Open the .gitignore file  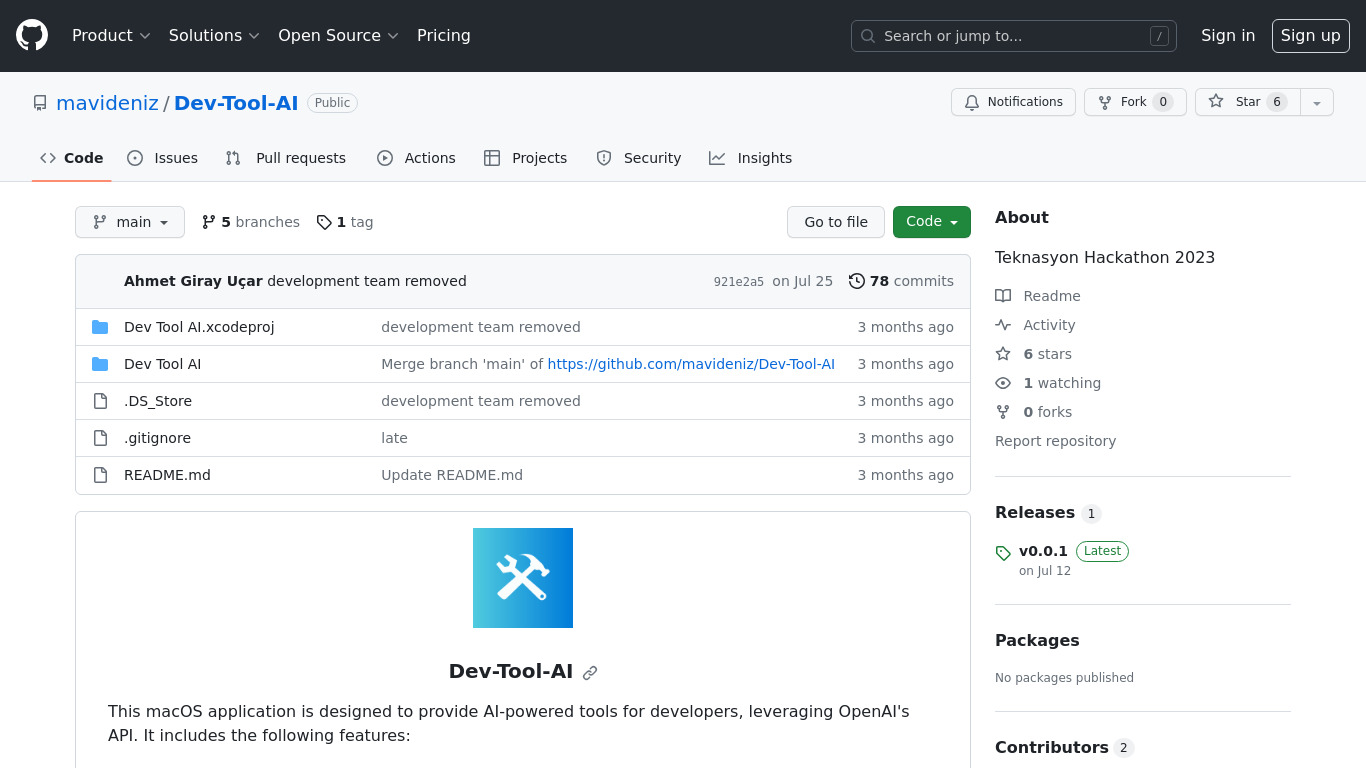(157, 438)
